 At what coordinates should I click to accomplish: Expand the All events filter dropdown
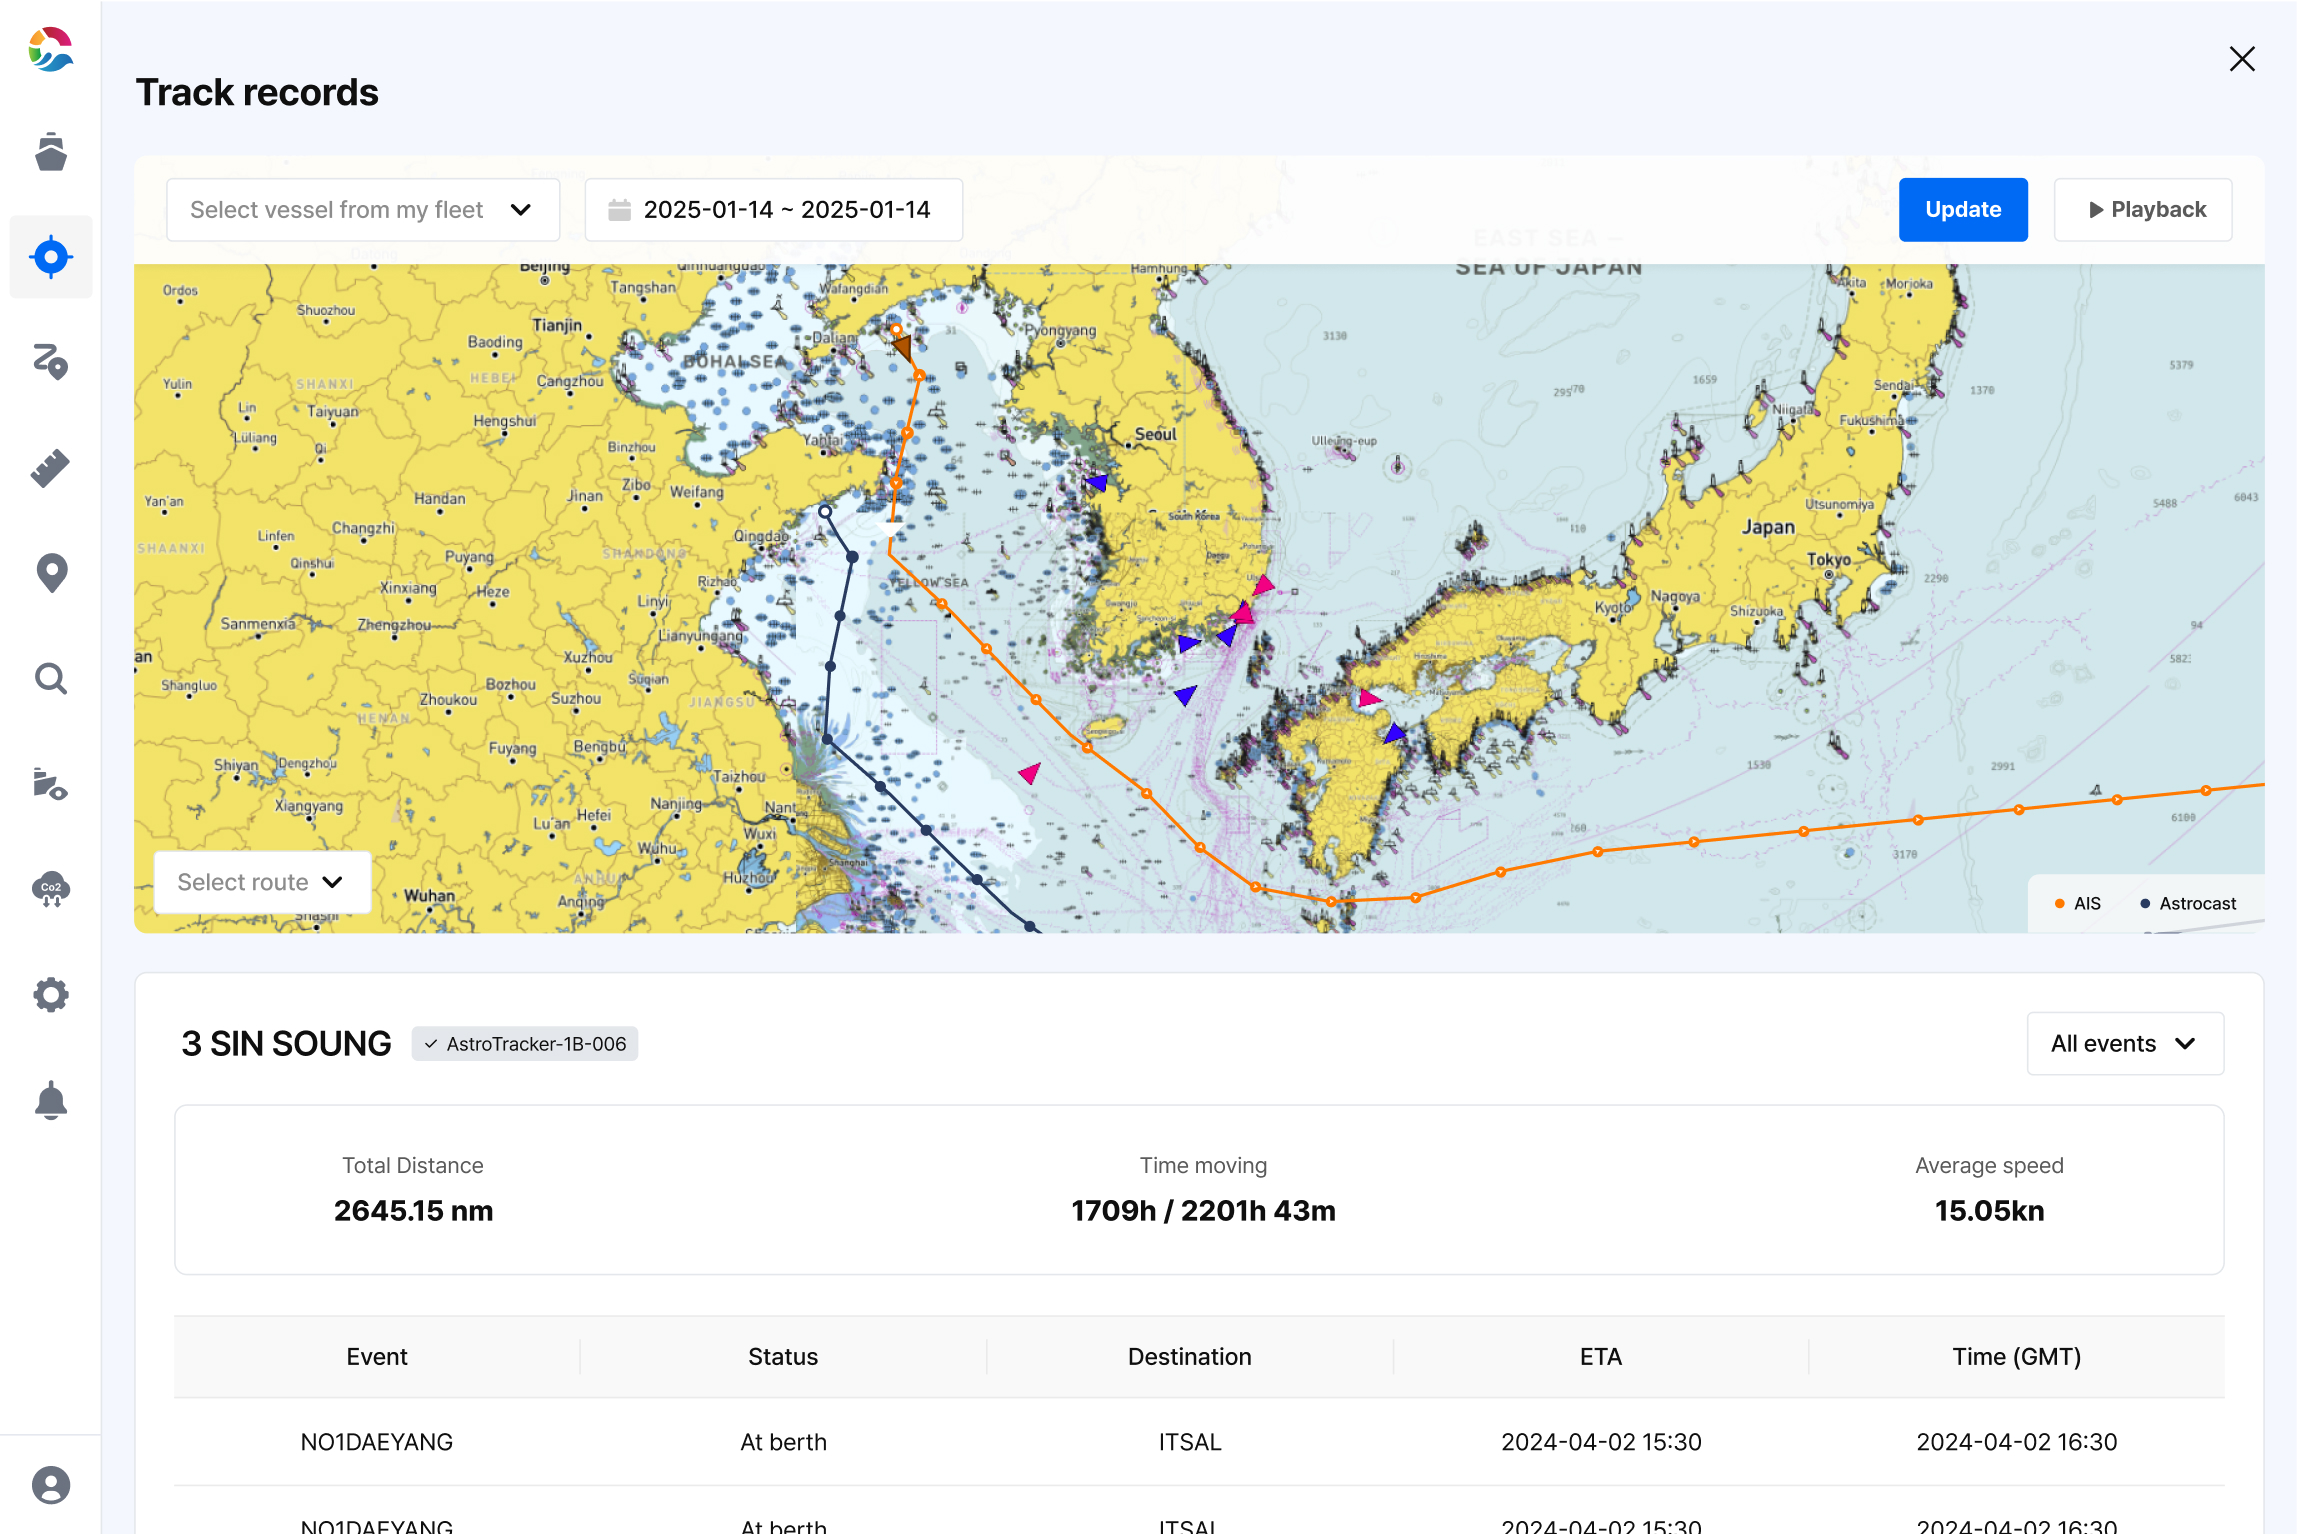(2124, 1044)
